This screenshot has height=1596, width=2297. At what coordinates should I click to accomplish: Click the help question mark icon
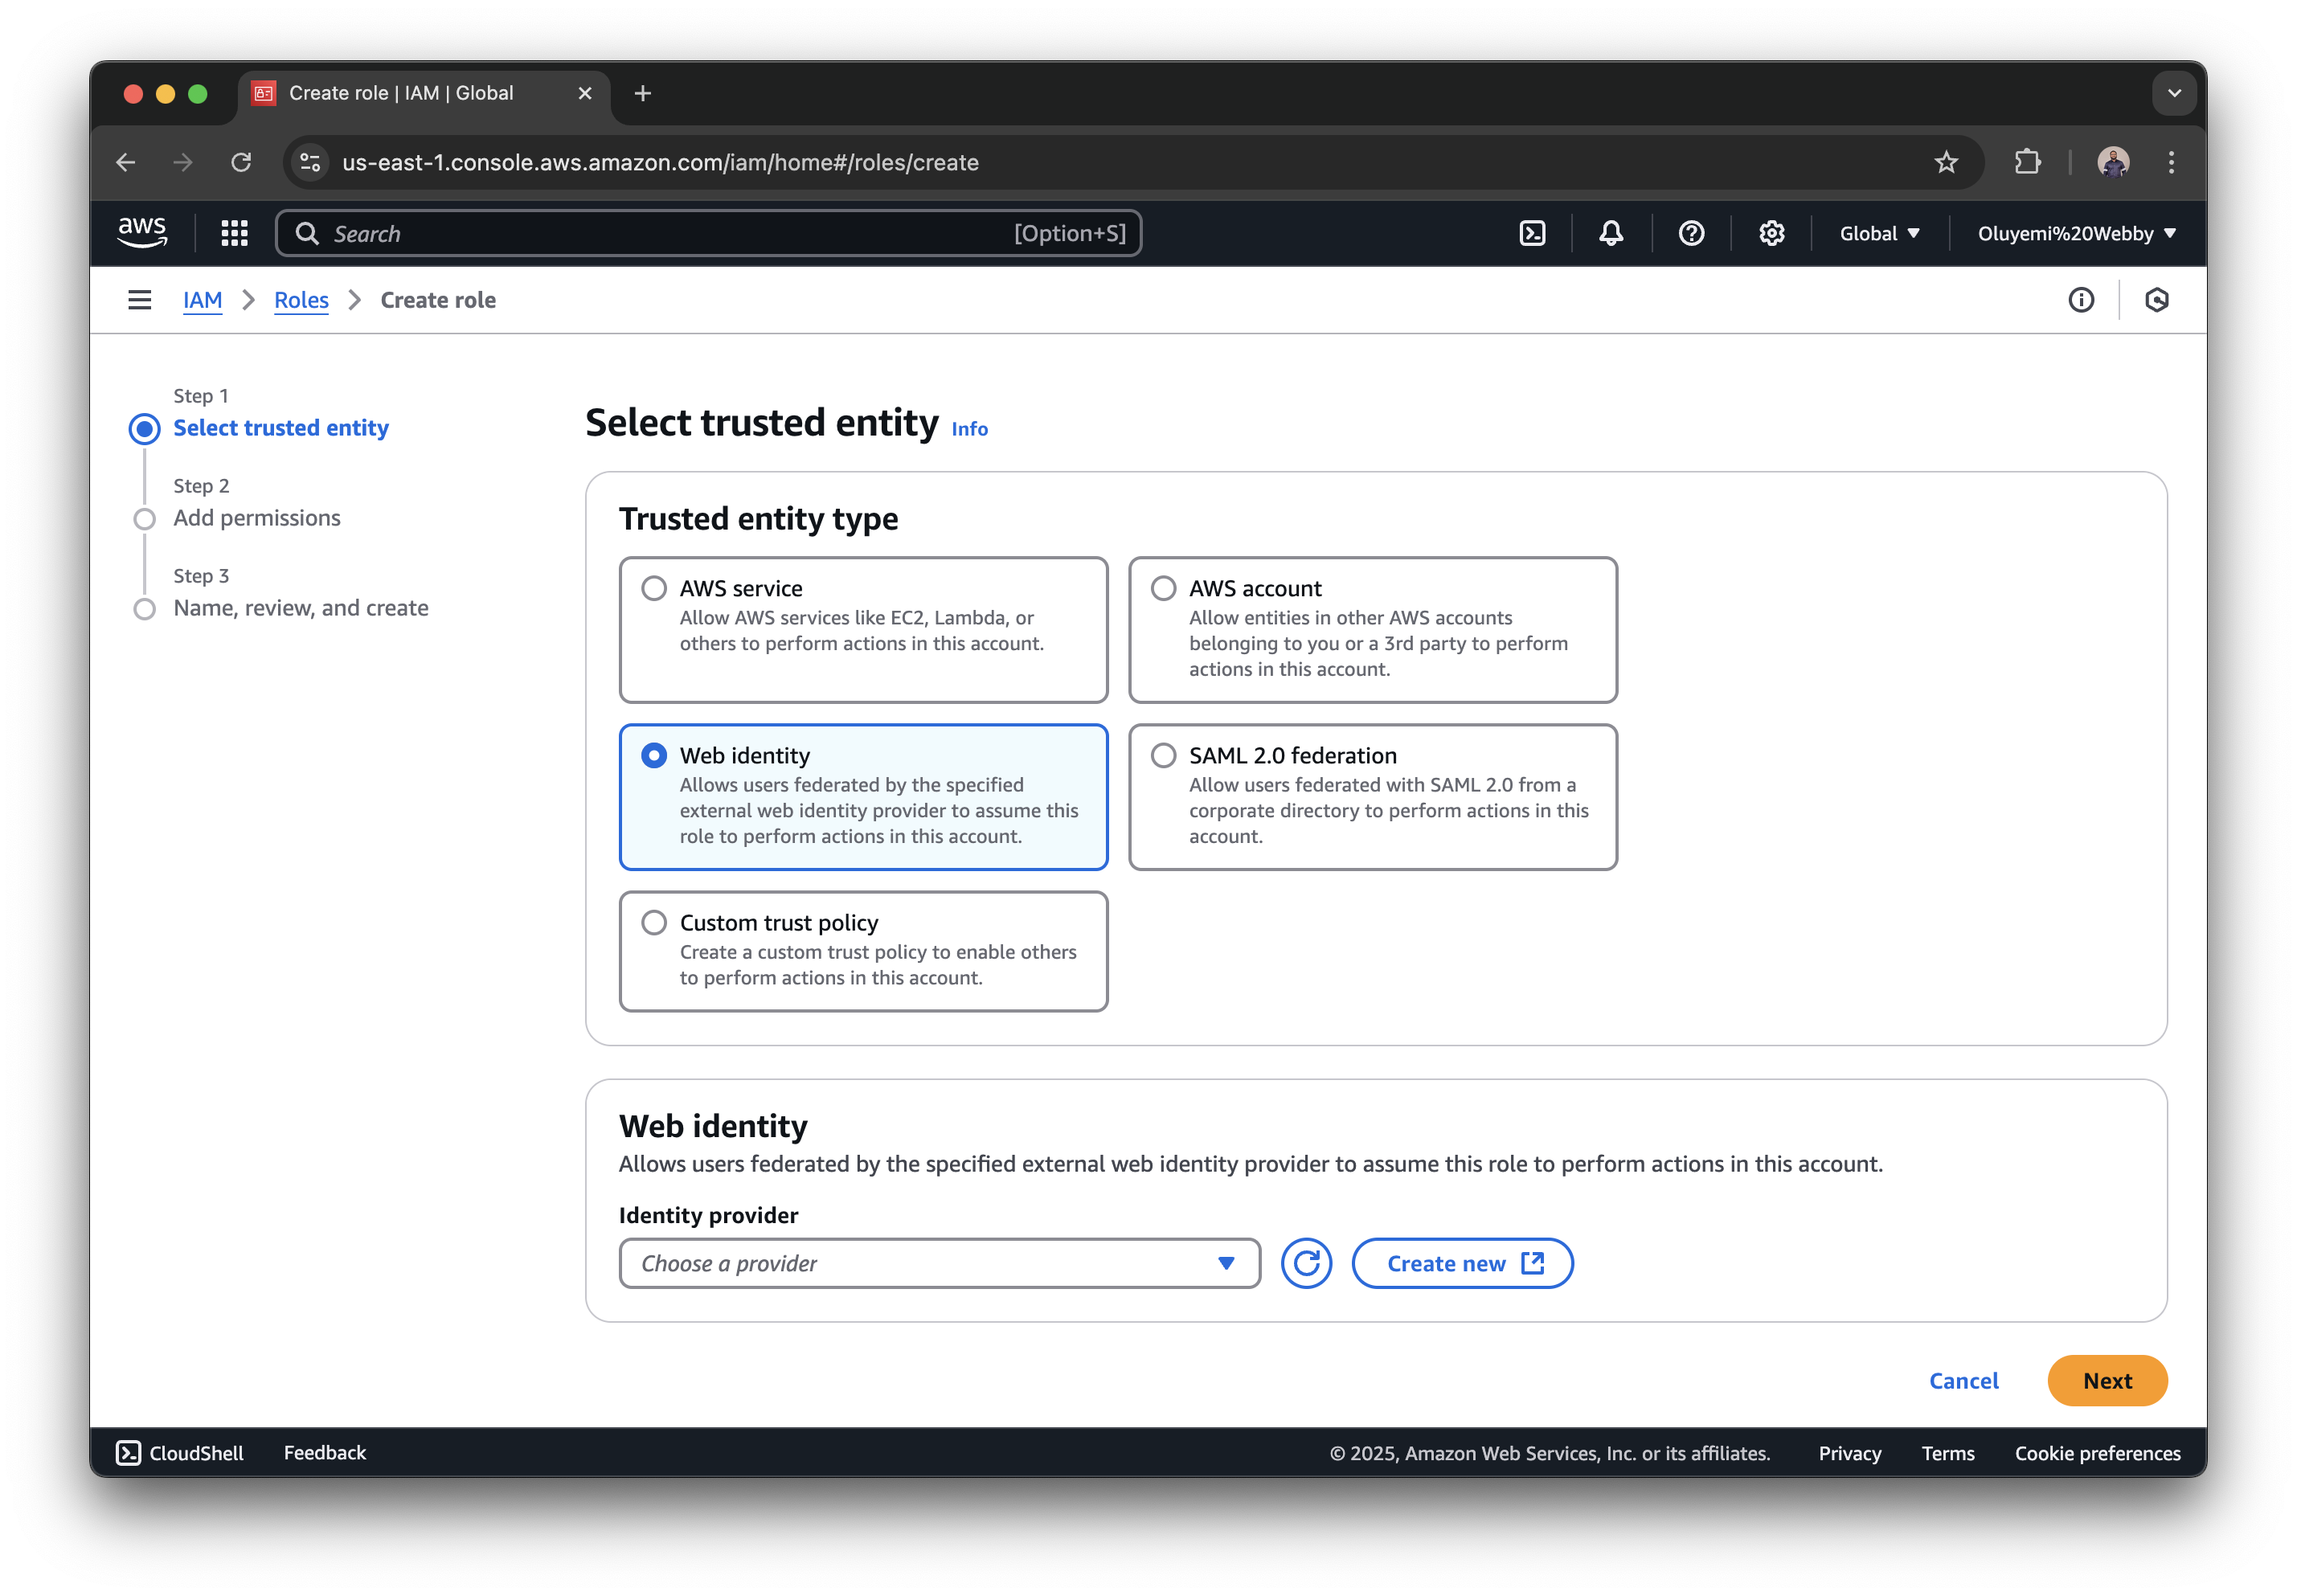[x=1691, y=233]
